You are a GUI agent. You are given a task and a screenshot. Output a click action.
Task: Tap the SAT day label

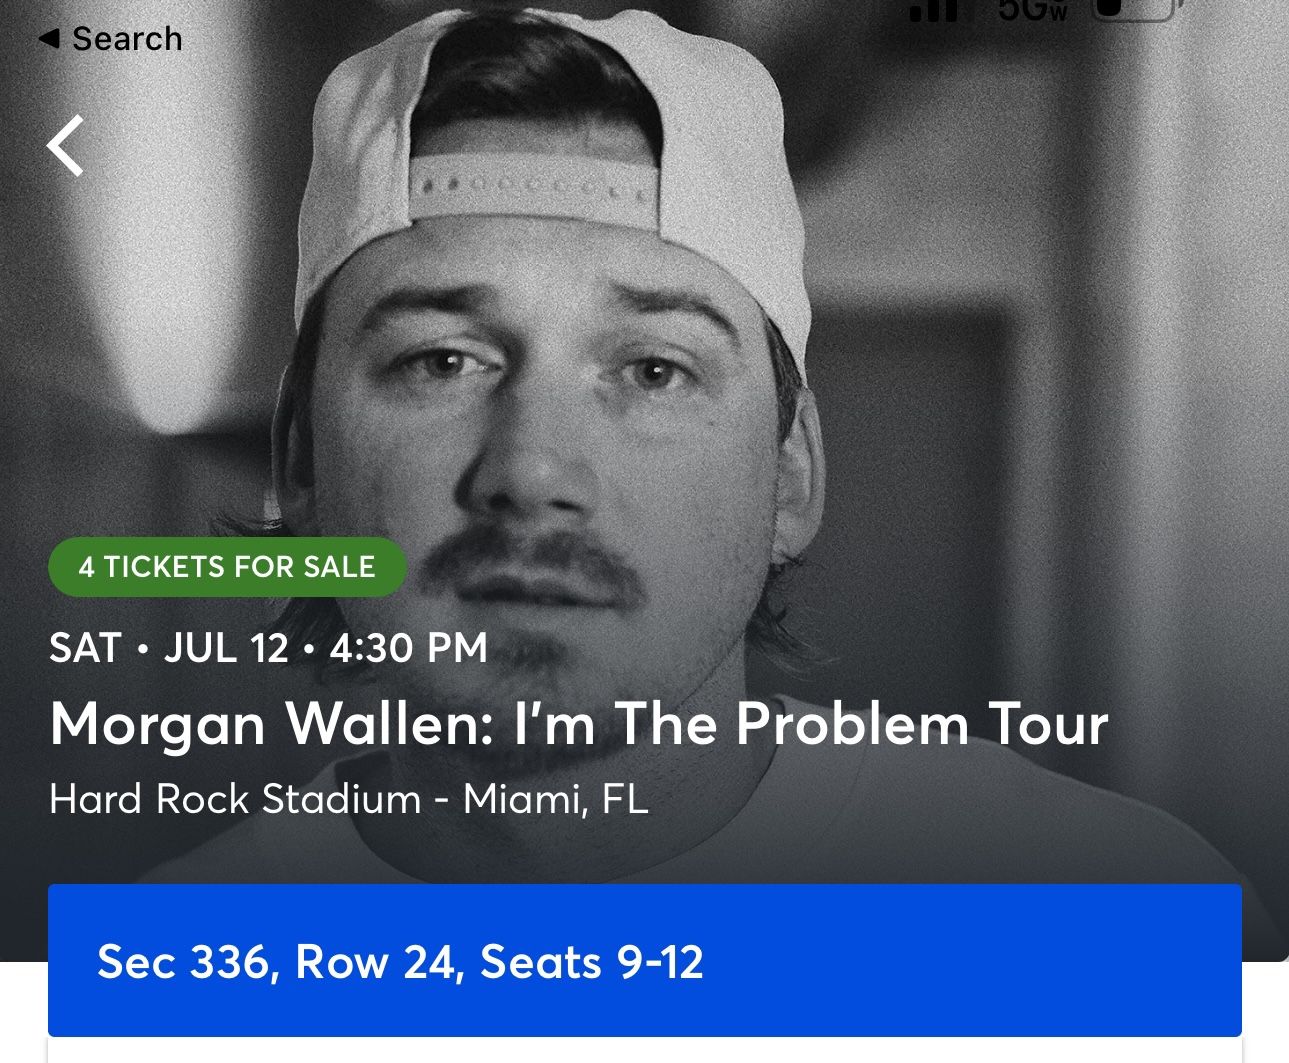(85, 648)
